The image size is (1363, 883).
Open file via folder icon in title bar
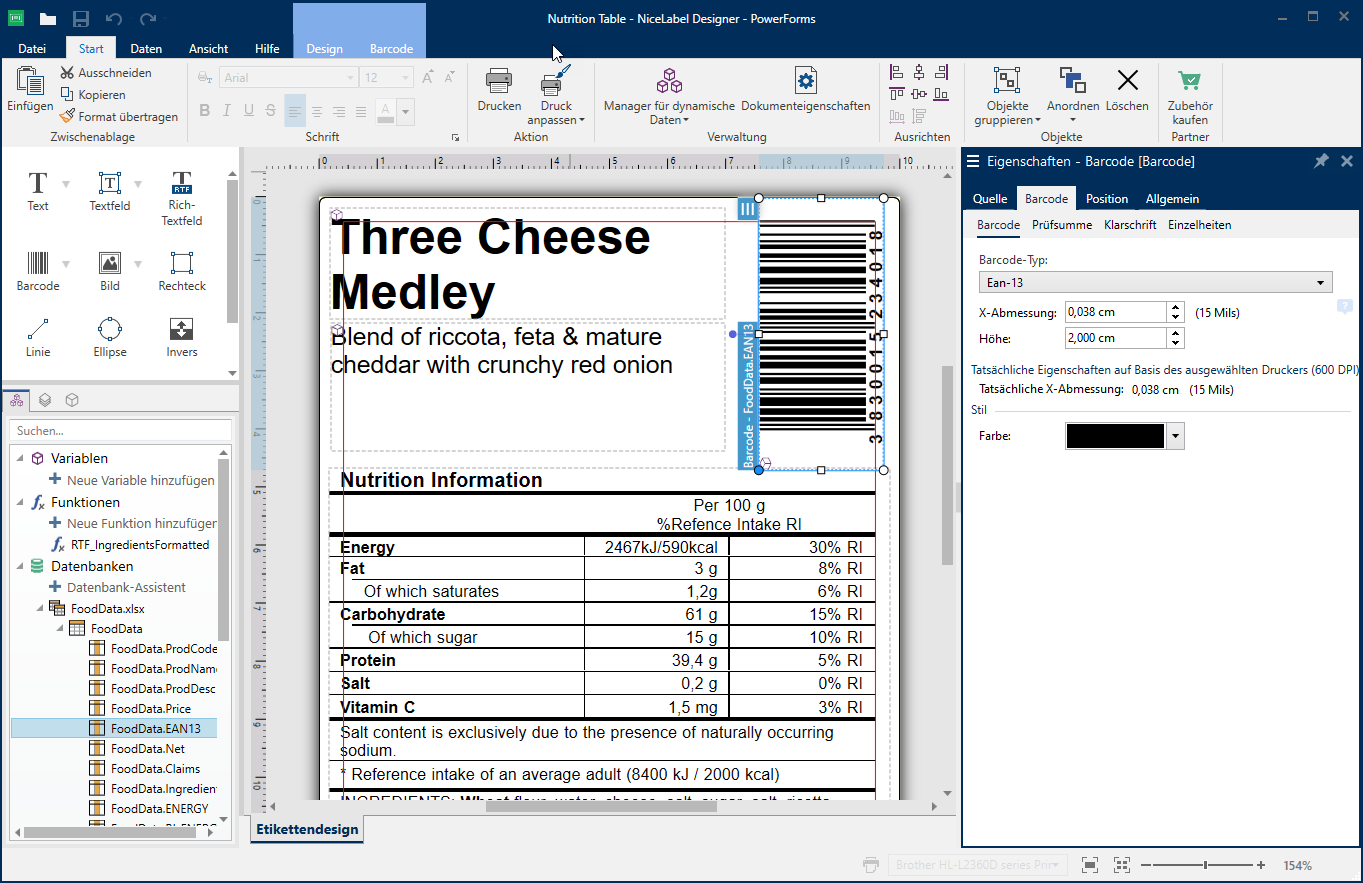tap(48, 19)
